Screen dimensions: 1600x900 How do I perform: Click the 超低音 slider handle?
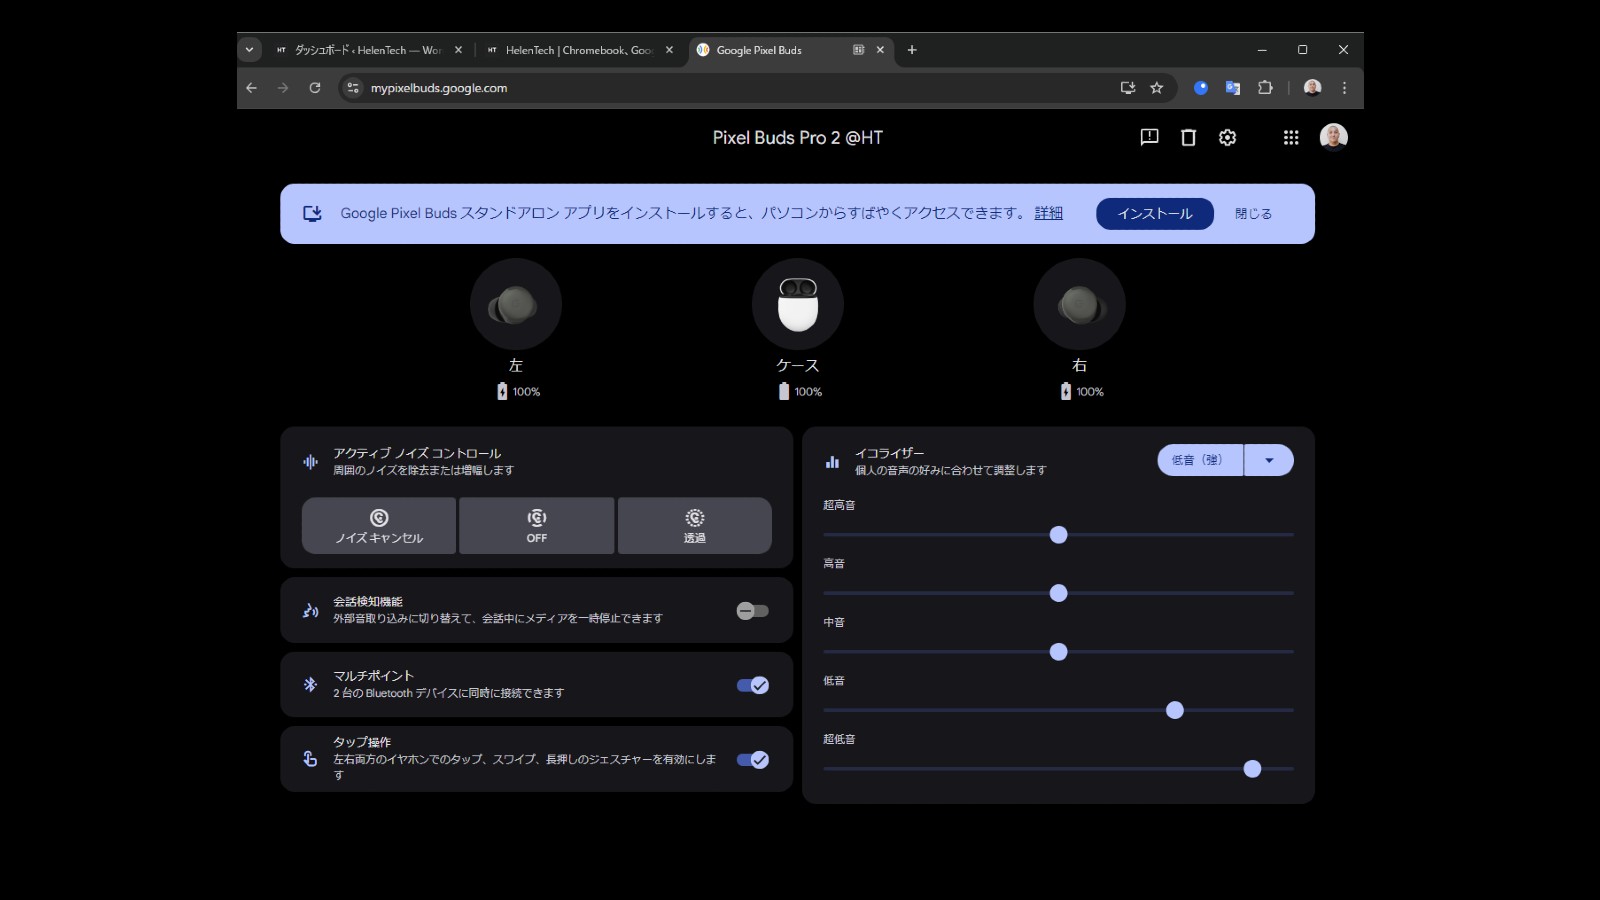tap(1252, 769)
